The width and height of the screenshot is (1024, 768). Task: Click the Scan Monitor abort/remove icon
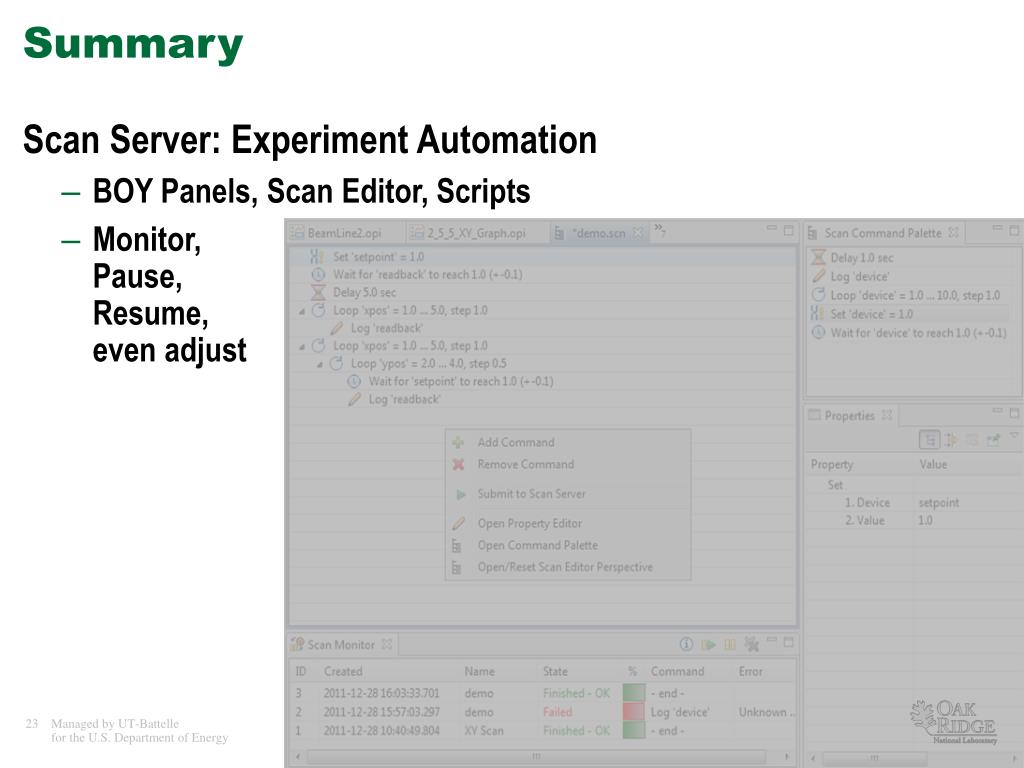[x=752, y=645]
